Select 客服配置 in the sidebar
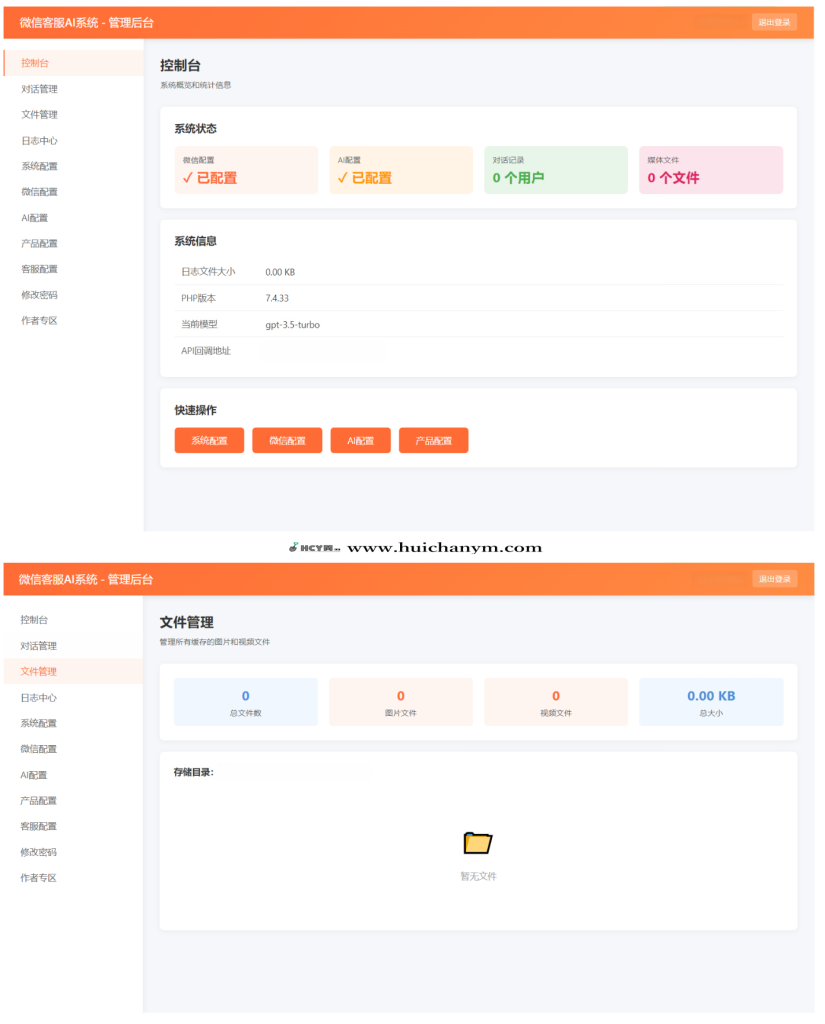Image resolution: width=825 pixels, height=1024 pixels. point(38,268)
